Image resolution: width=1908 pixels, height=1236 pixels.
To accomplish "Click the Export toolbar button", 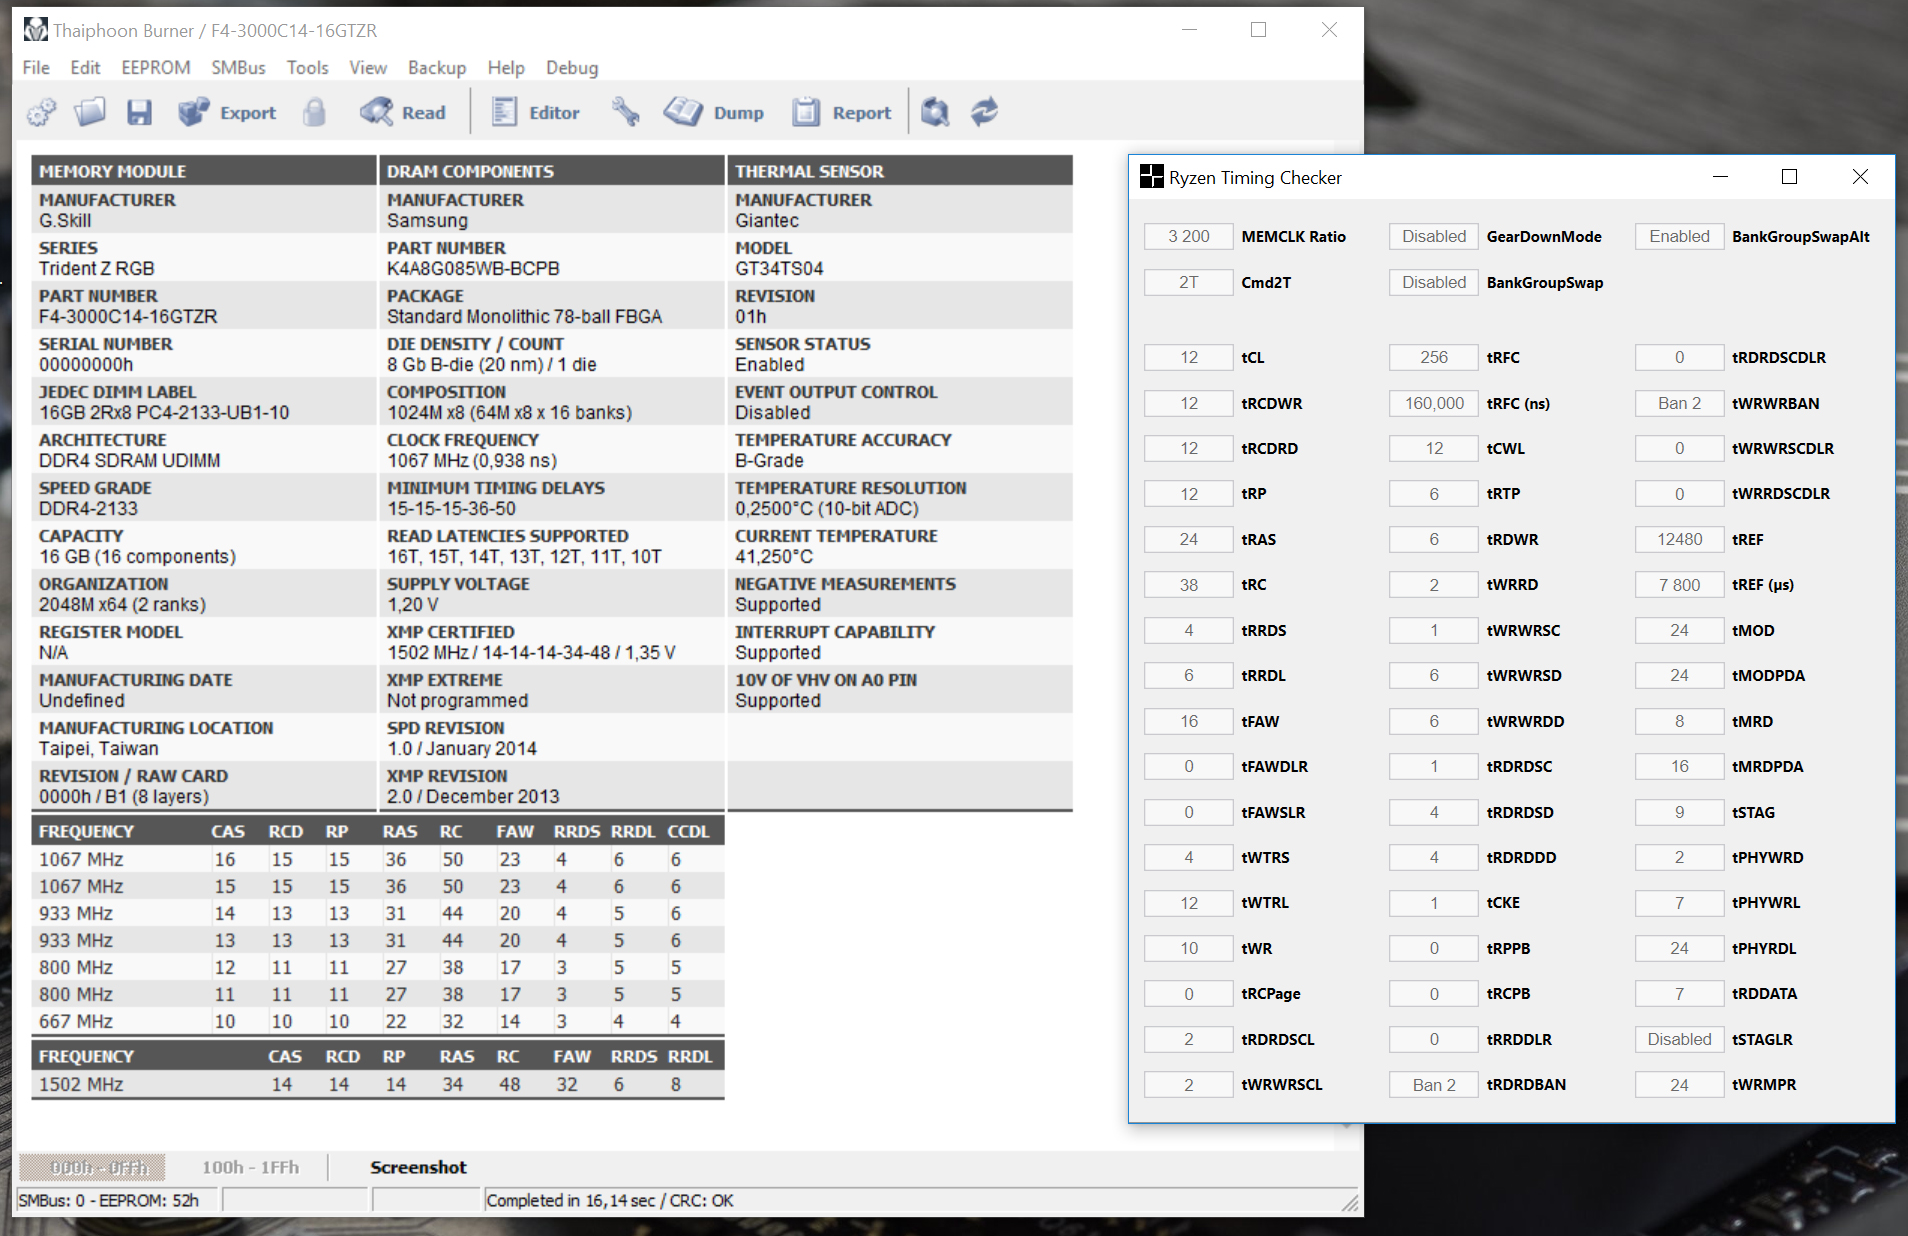I will (227, 112).
